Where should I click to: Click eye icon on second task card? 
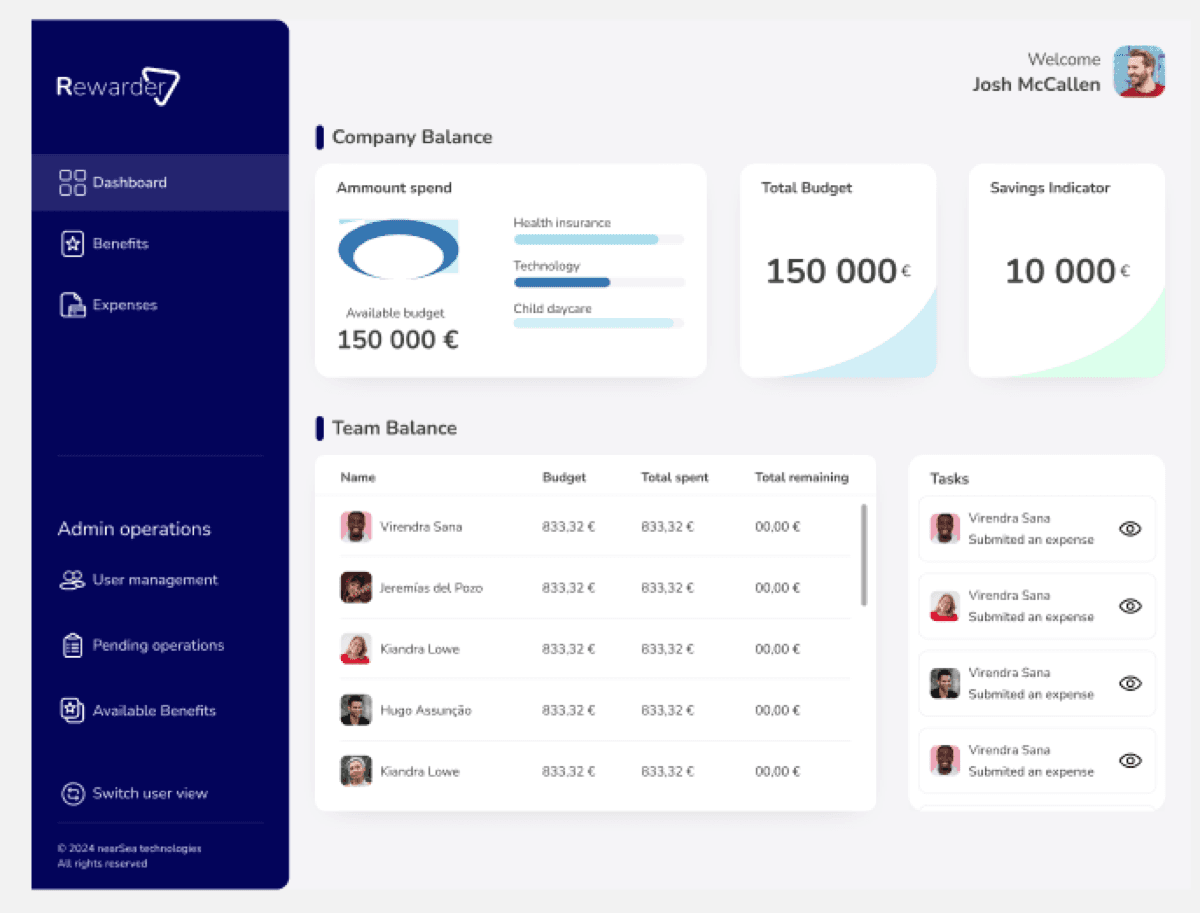coord(1130,606)
